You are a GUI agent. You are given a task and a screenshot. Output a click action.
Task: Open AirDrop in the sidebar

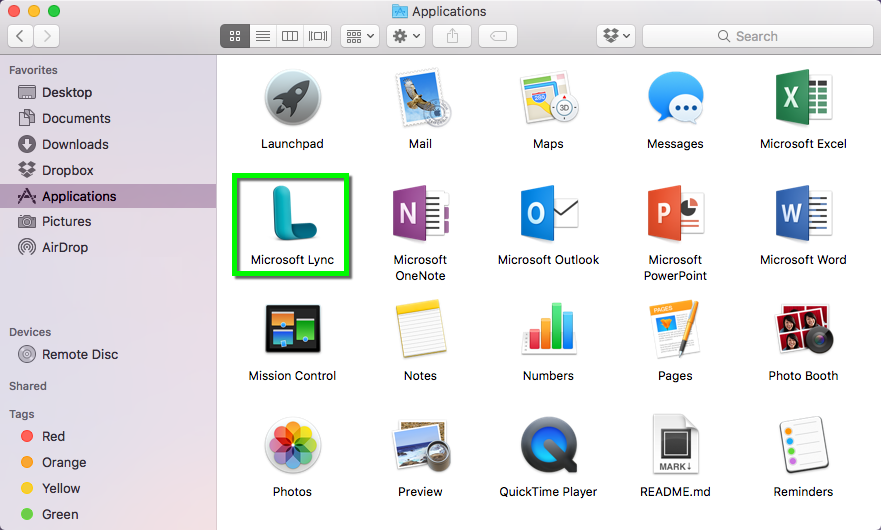click(x=108, y=247)
